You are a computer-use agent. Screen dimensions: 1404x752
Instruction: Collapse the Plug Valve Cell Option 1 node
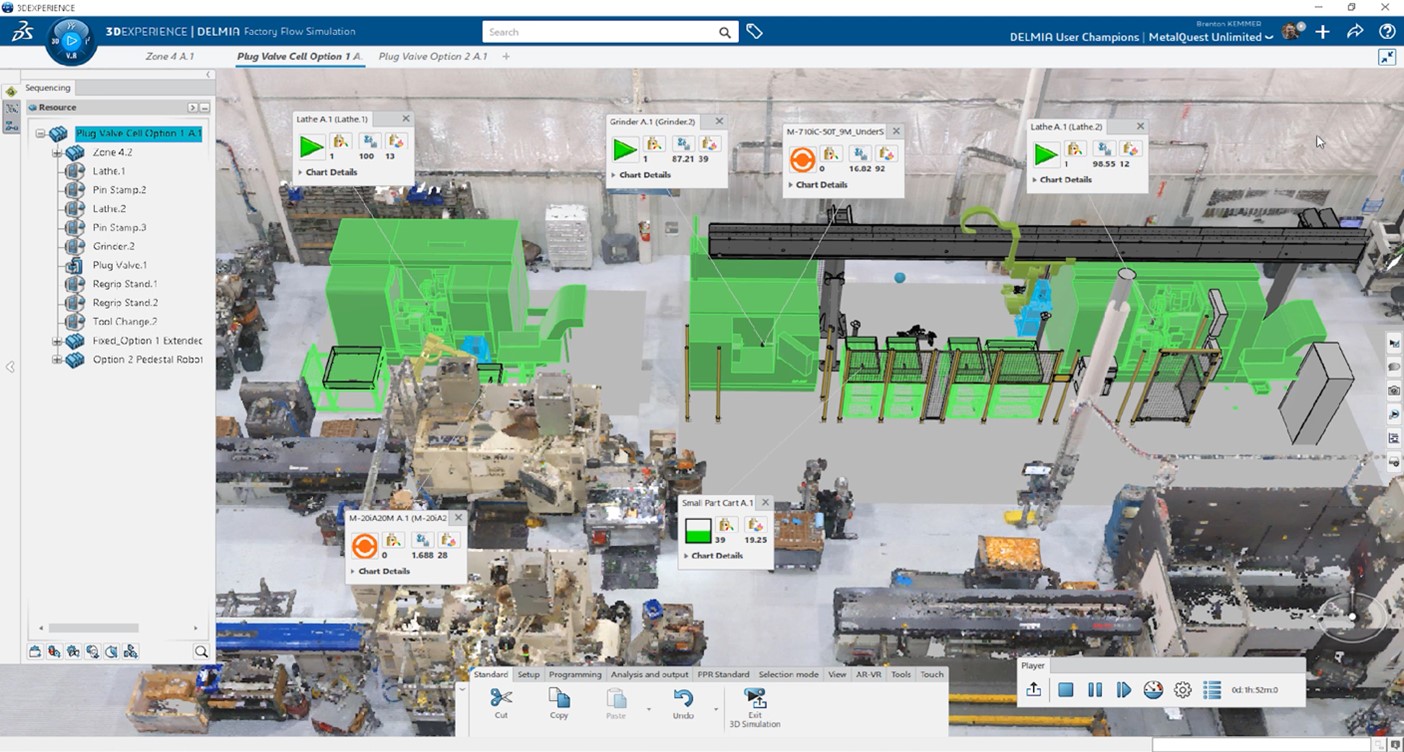41,134
